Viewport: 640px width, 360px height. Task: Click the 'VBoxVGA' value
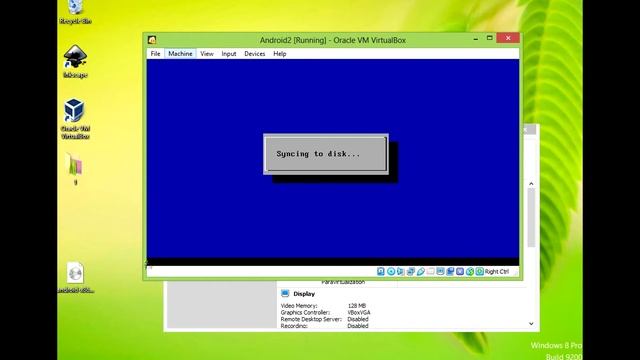[x=359, y=313]
